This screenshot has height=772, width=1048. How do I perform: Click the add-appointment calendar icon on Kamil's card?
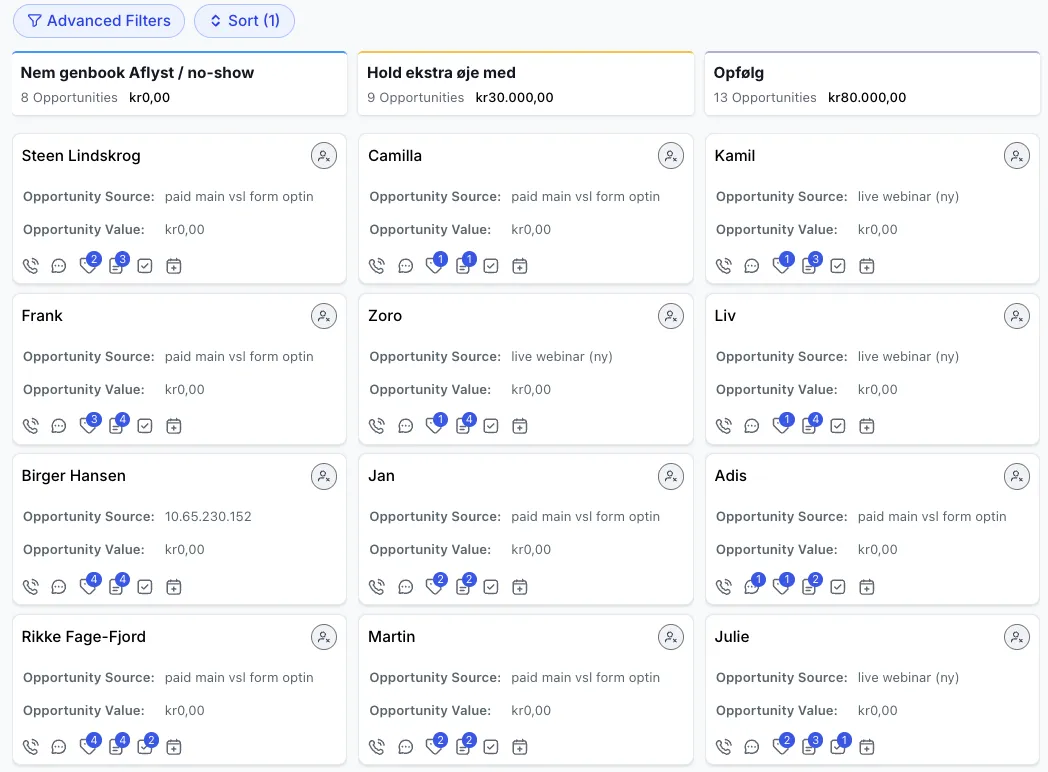pyautogui.click(x=867, y=266)
